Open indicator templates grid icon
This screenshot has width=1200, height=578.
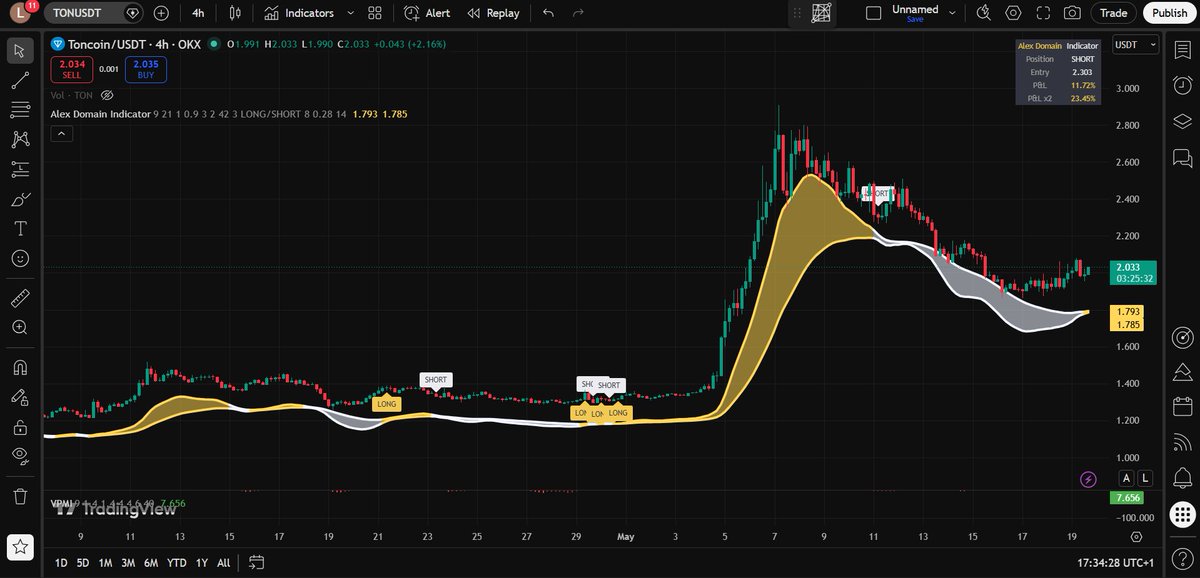tap(375, 13)
